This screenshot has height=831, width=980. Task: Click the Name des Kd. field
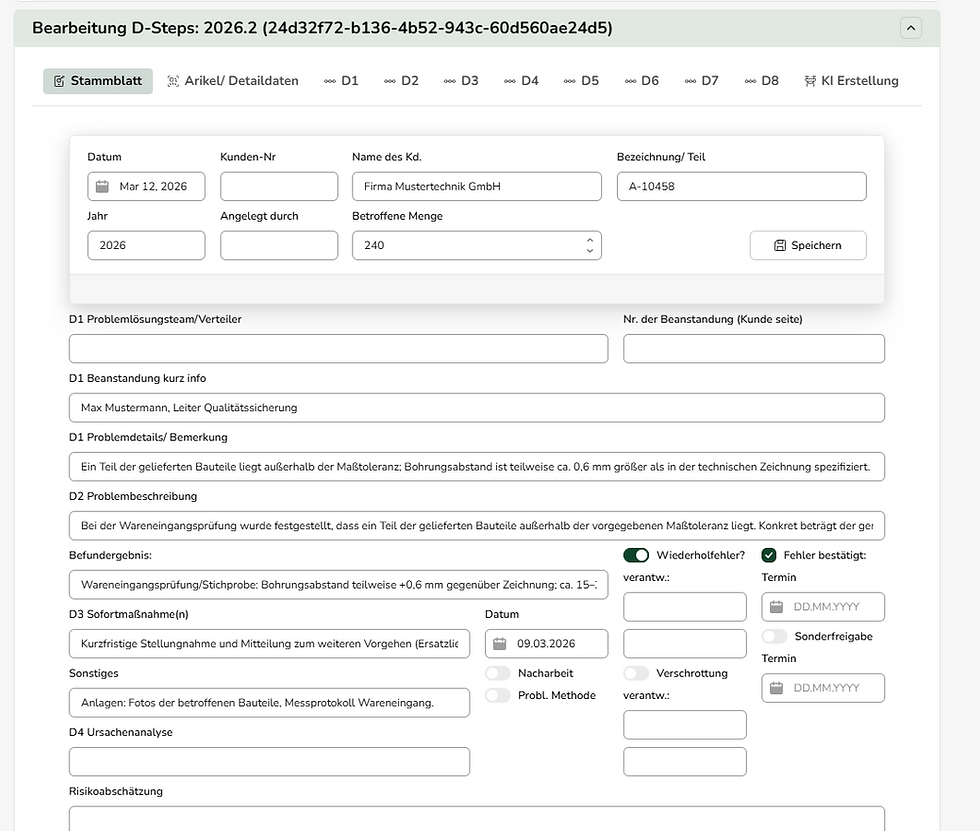coord(477,186)
